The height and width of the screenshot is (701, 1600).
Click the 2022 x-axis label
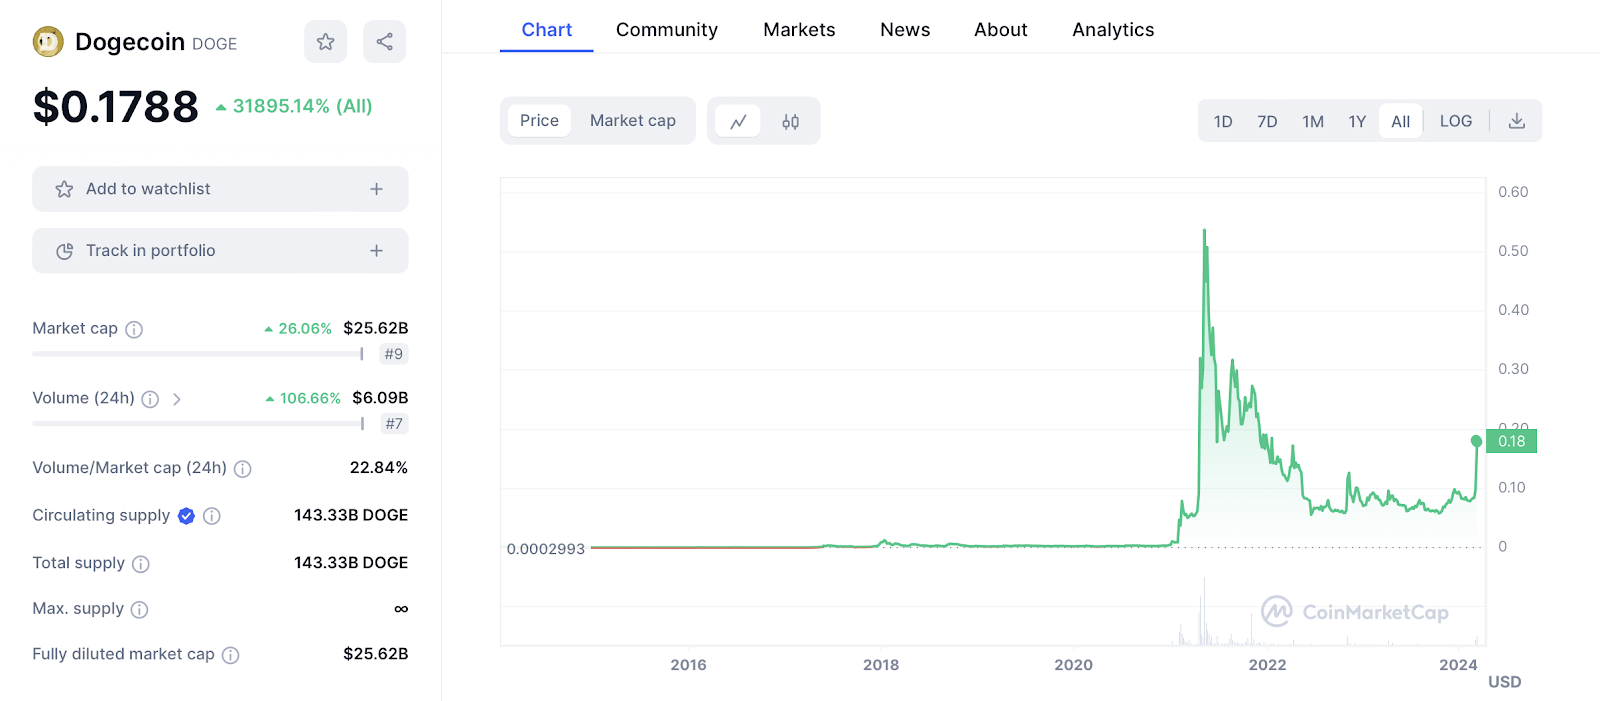click(1267, 665)
